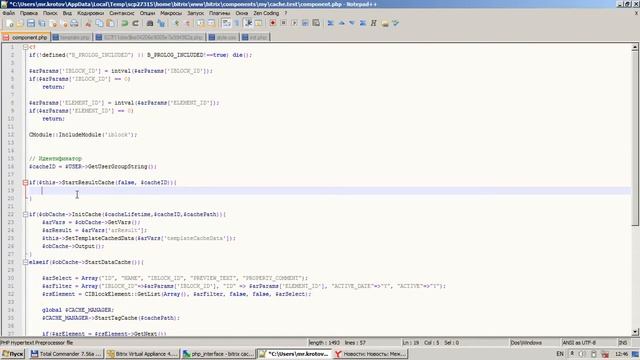Viewport: 640px width, 360px height.
Task: Switch to the style.css file tab
Action: (223, 37)
